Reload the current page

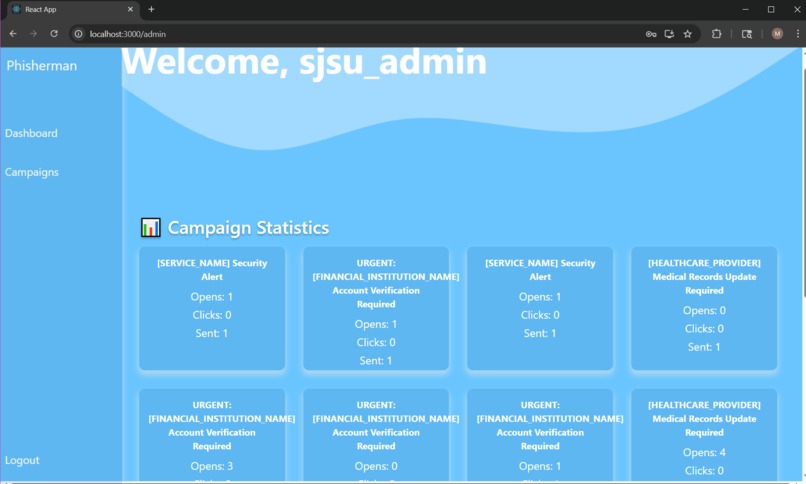click(54, 34)
